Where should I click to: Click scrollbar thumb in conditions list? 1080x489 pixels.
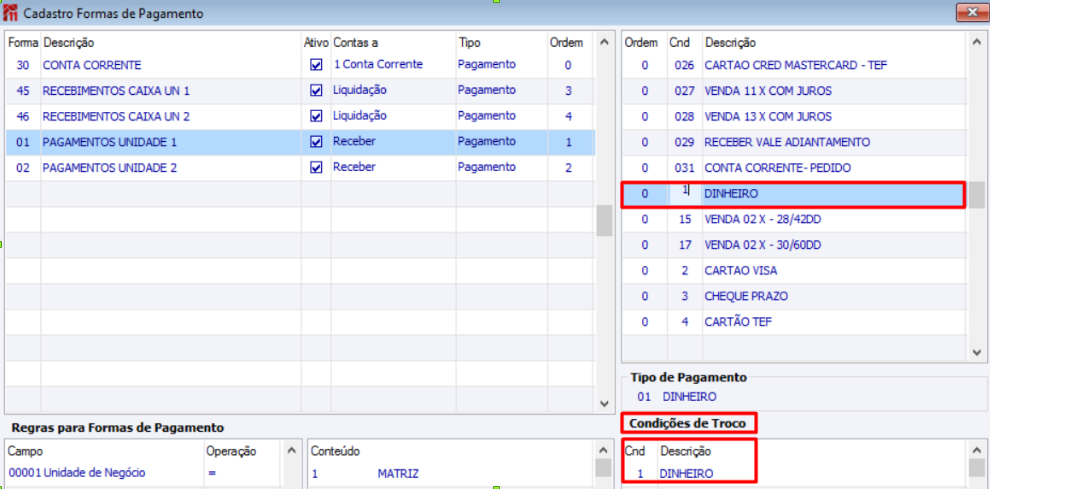pos(977,196)
